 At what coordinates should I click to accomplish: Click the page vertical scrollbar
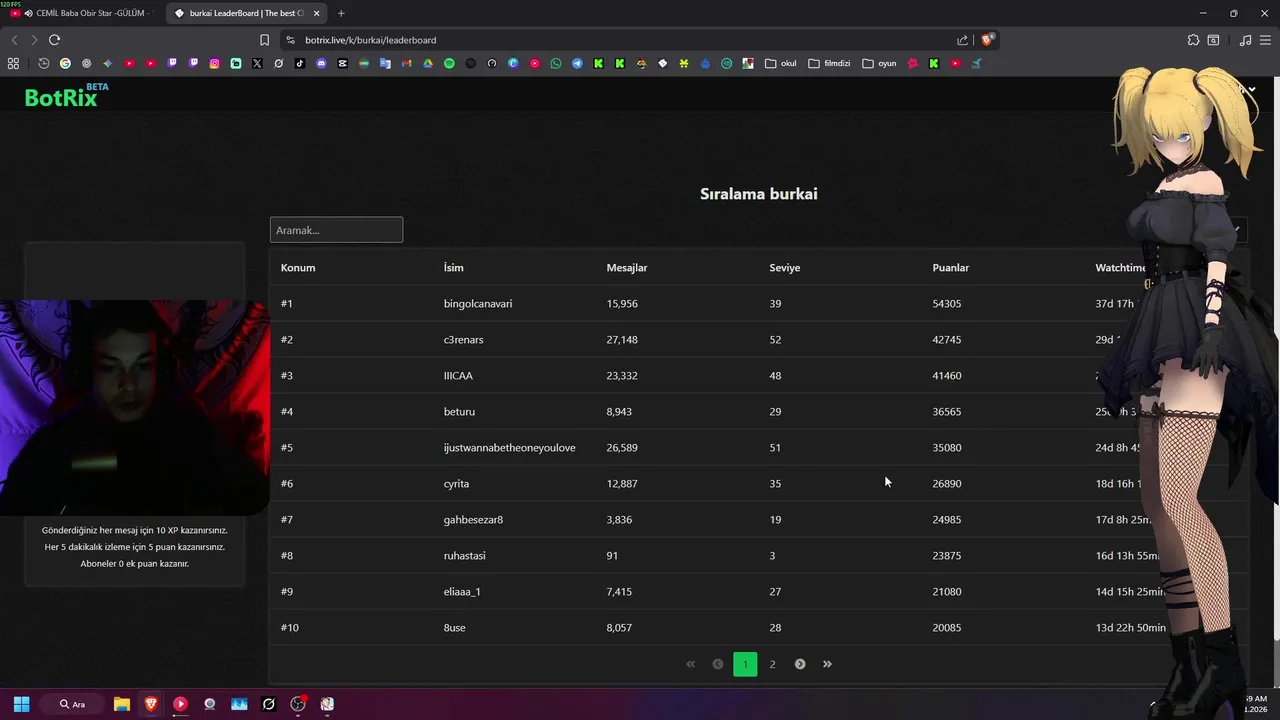1275,360
